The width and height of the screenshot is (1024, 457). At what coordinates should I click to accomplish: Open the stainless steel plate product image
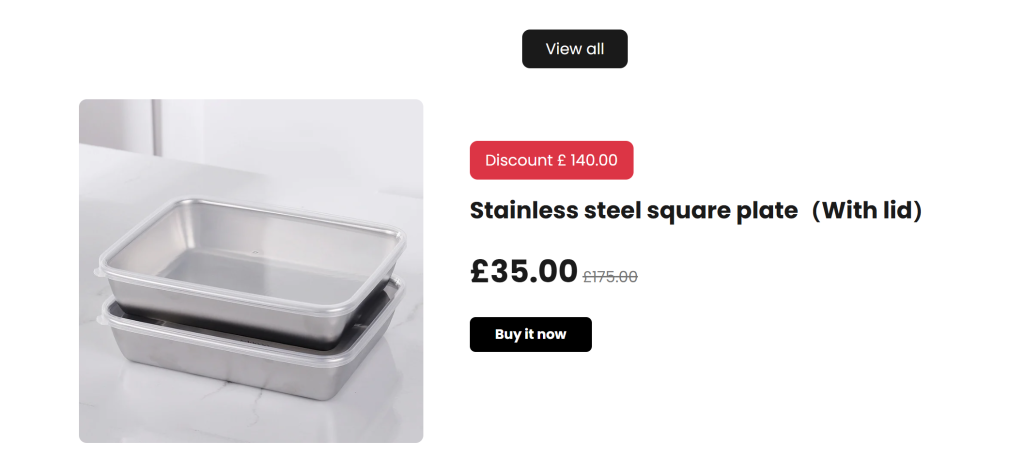point(251,271)
